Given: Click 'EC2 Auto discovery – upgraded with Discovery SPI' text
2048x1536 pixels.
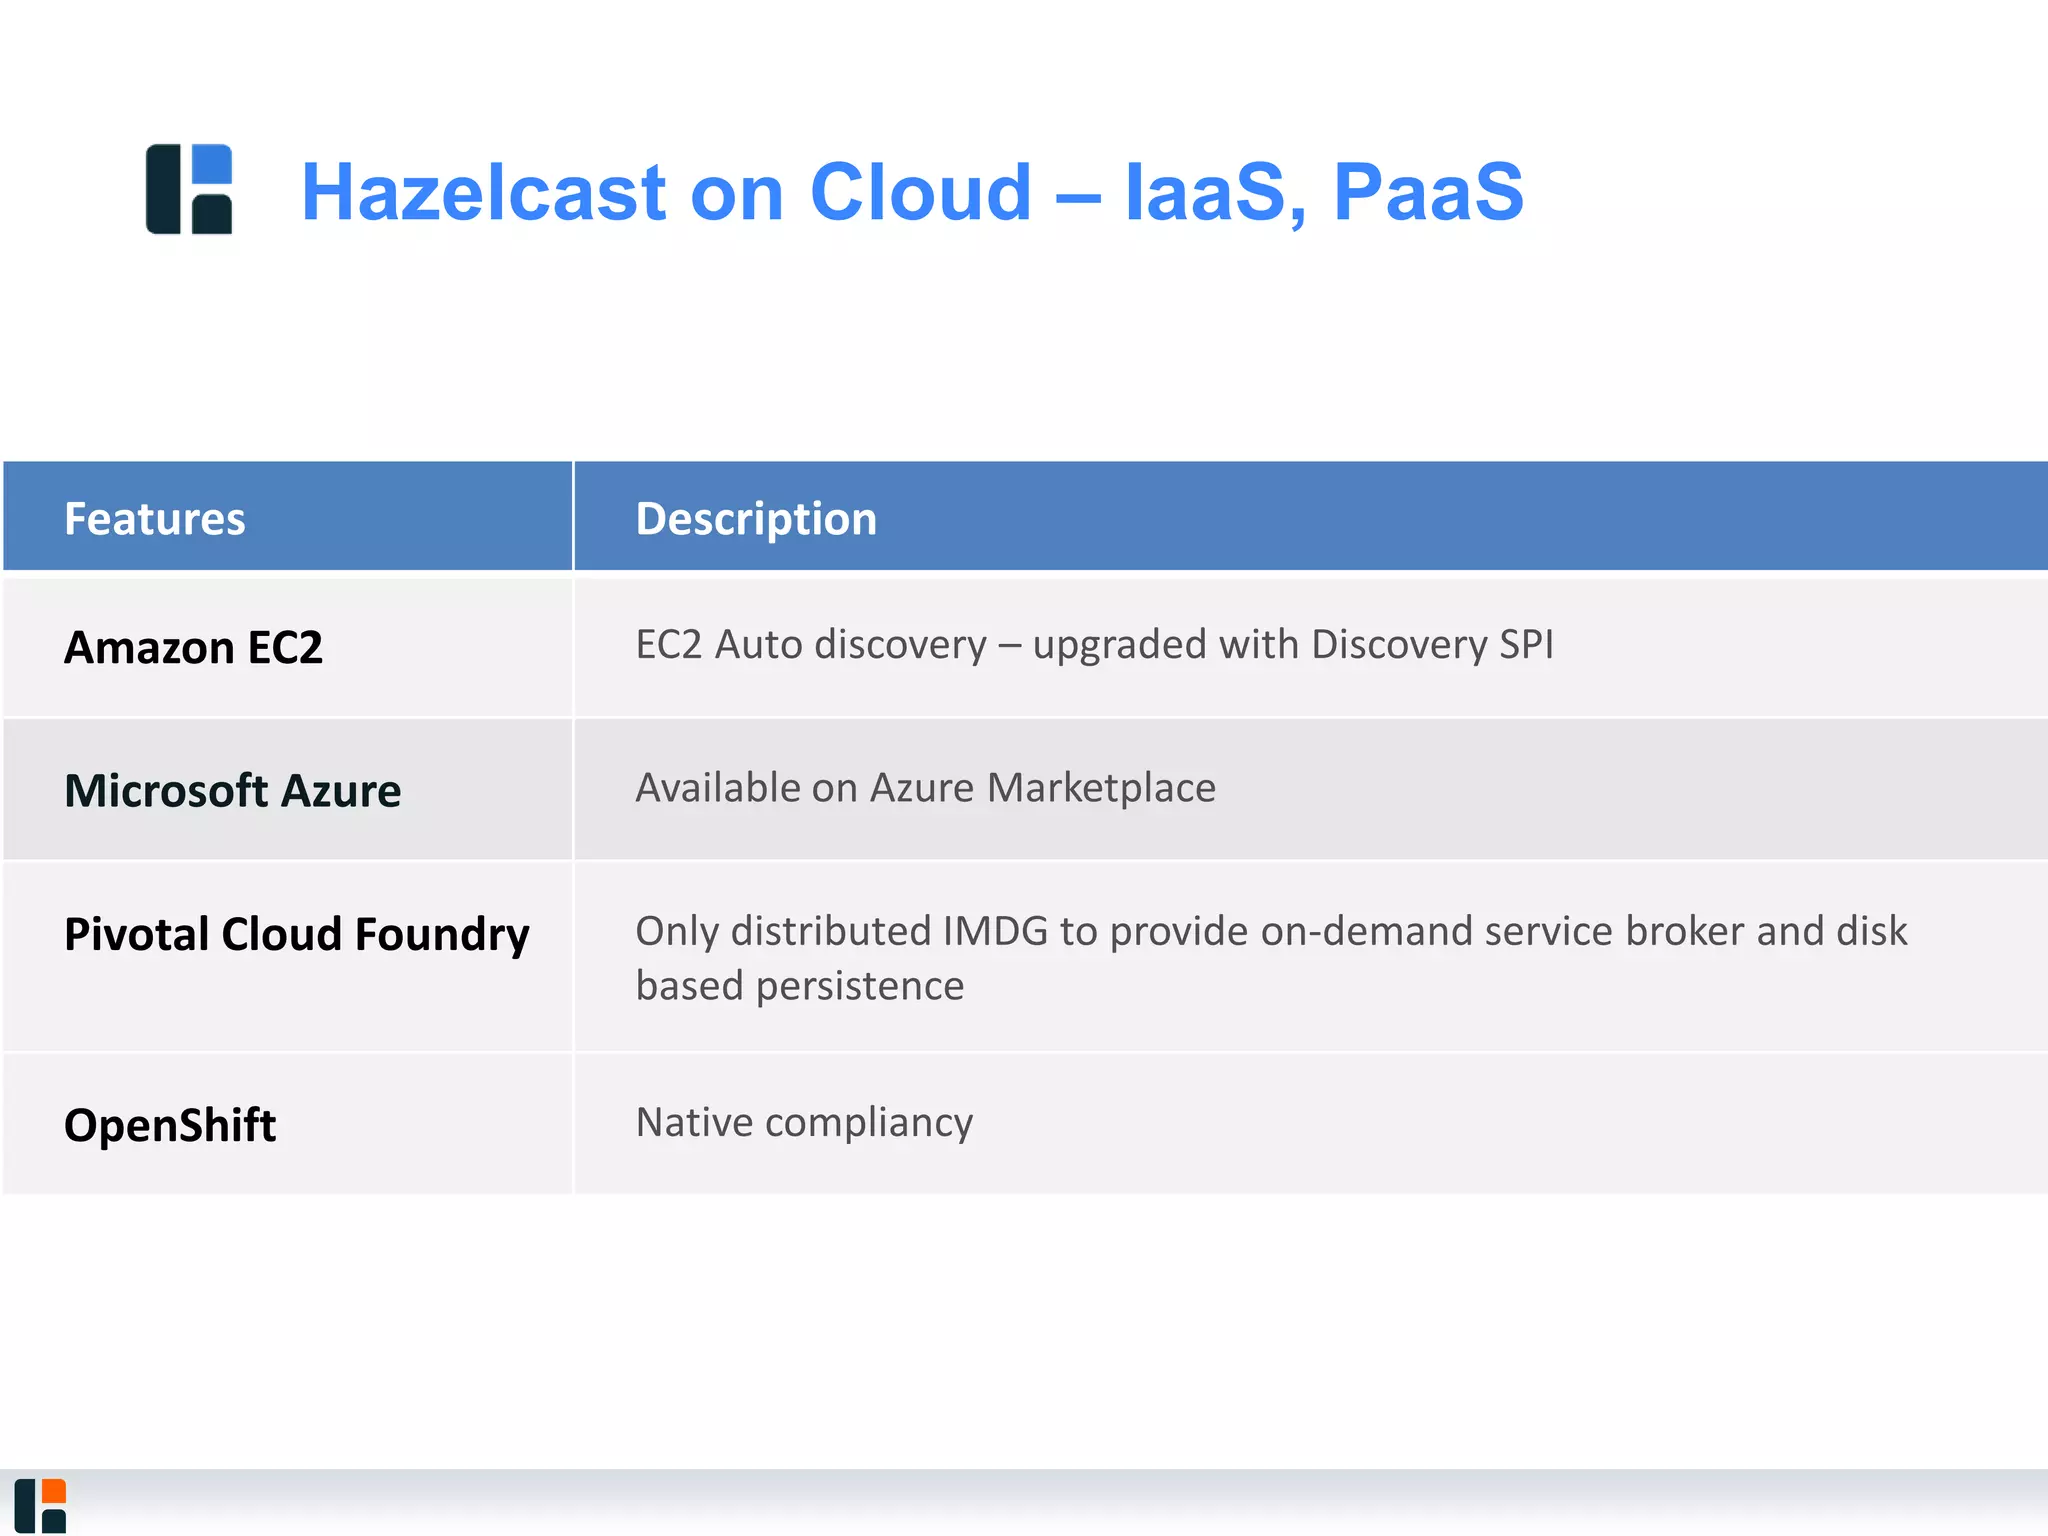Looking at the screenshot, I should point(1095,645).
